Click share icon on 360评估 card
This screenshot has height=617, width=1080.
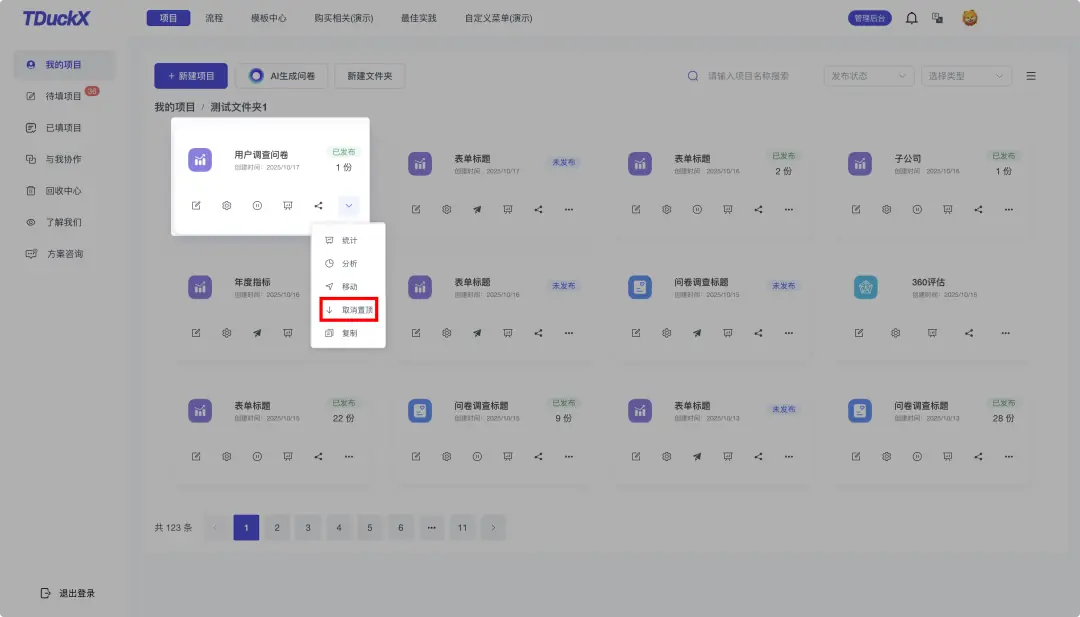969,333
